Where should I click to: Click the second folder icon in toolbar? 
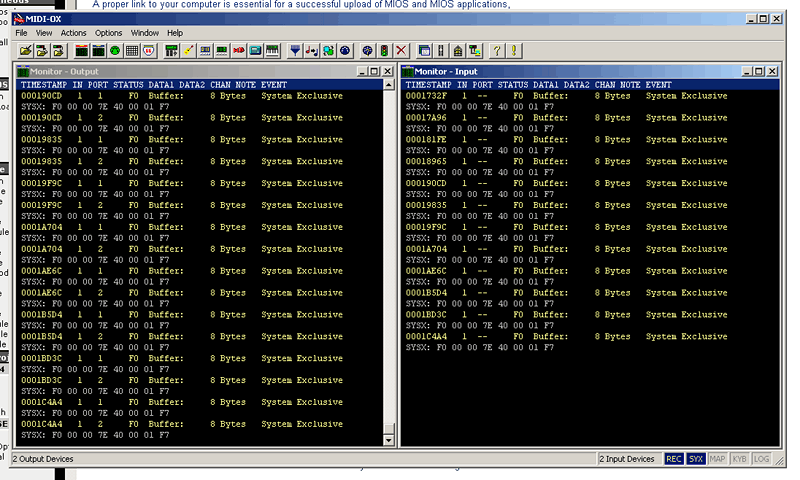tap(42, 50)
